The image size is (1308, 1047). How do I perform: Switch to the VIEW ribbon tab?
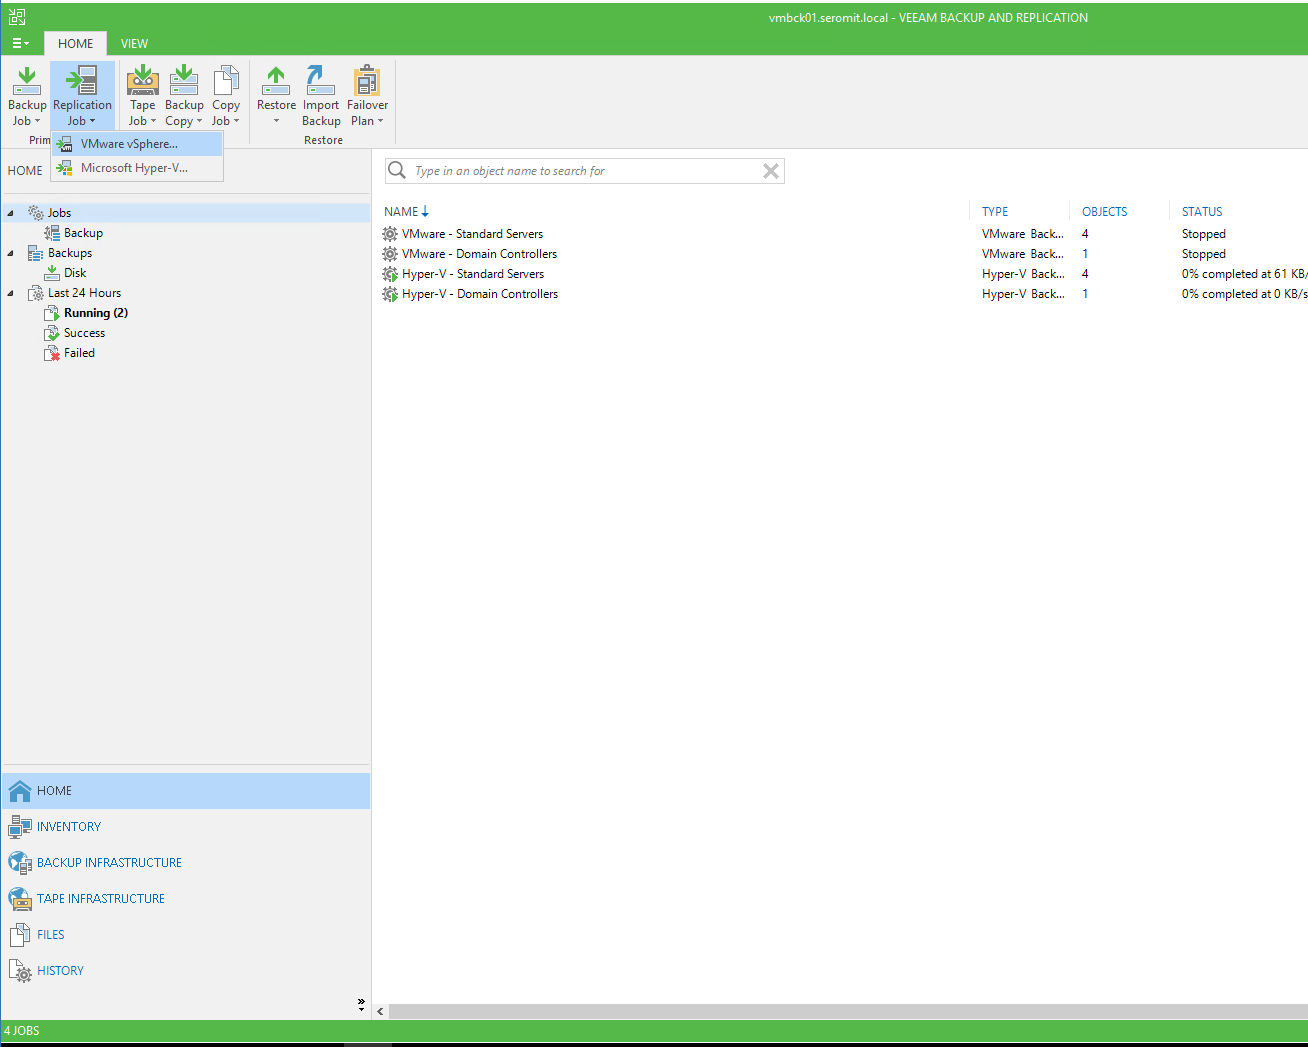point(134,43)
